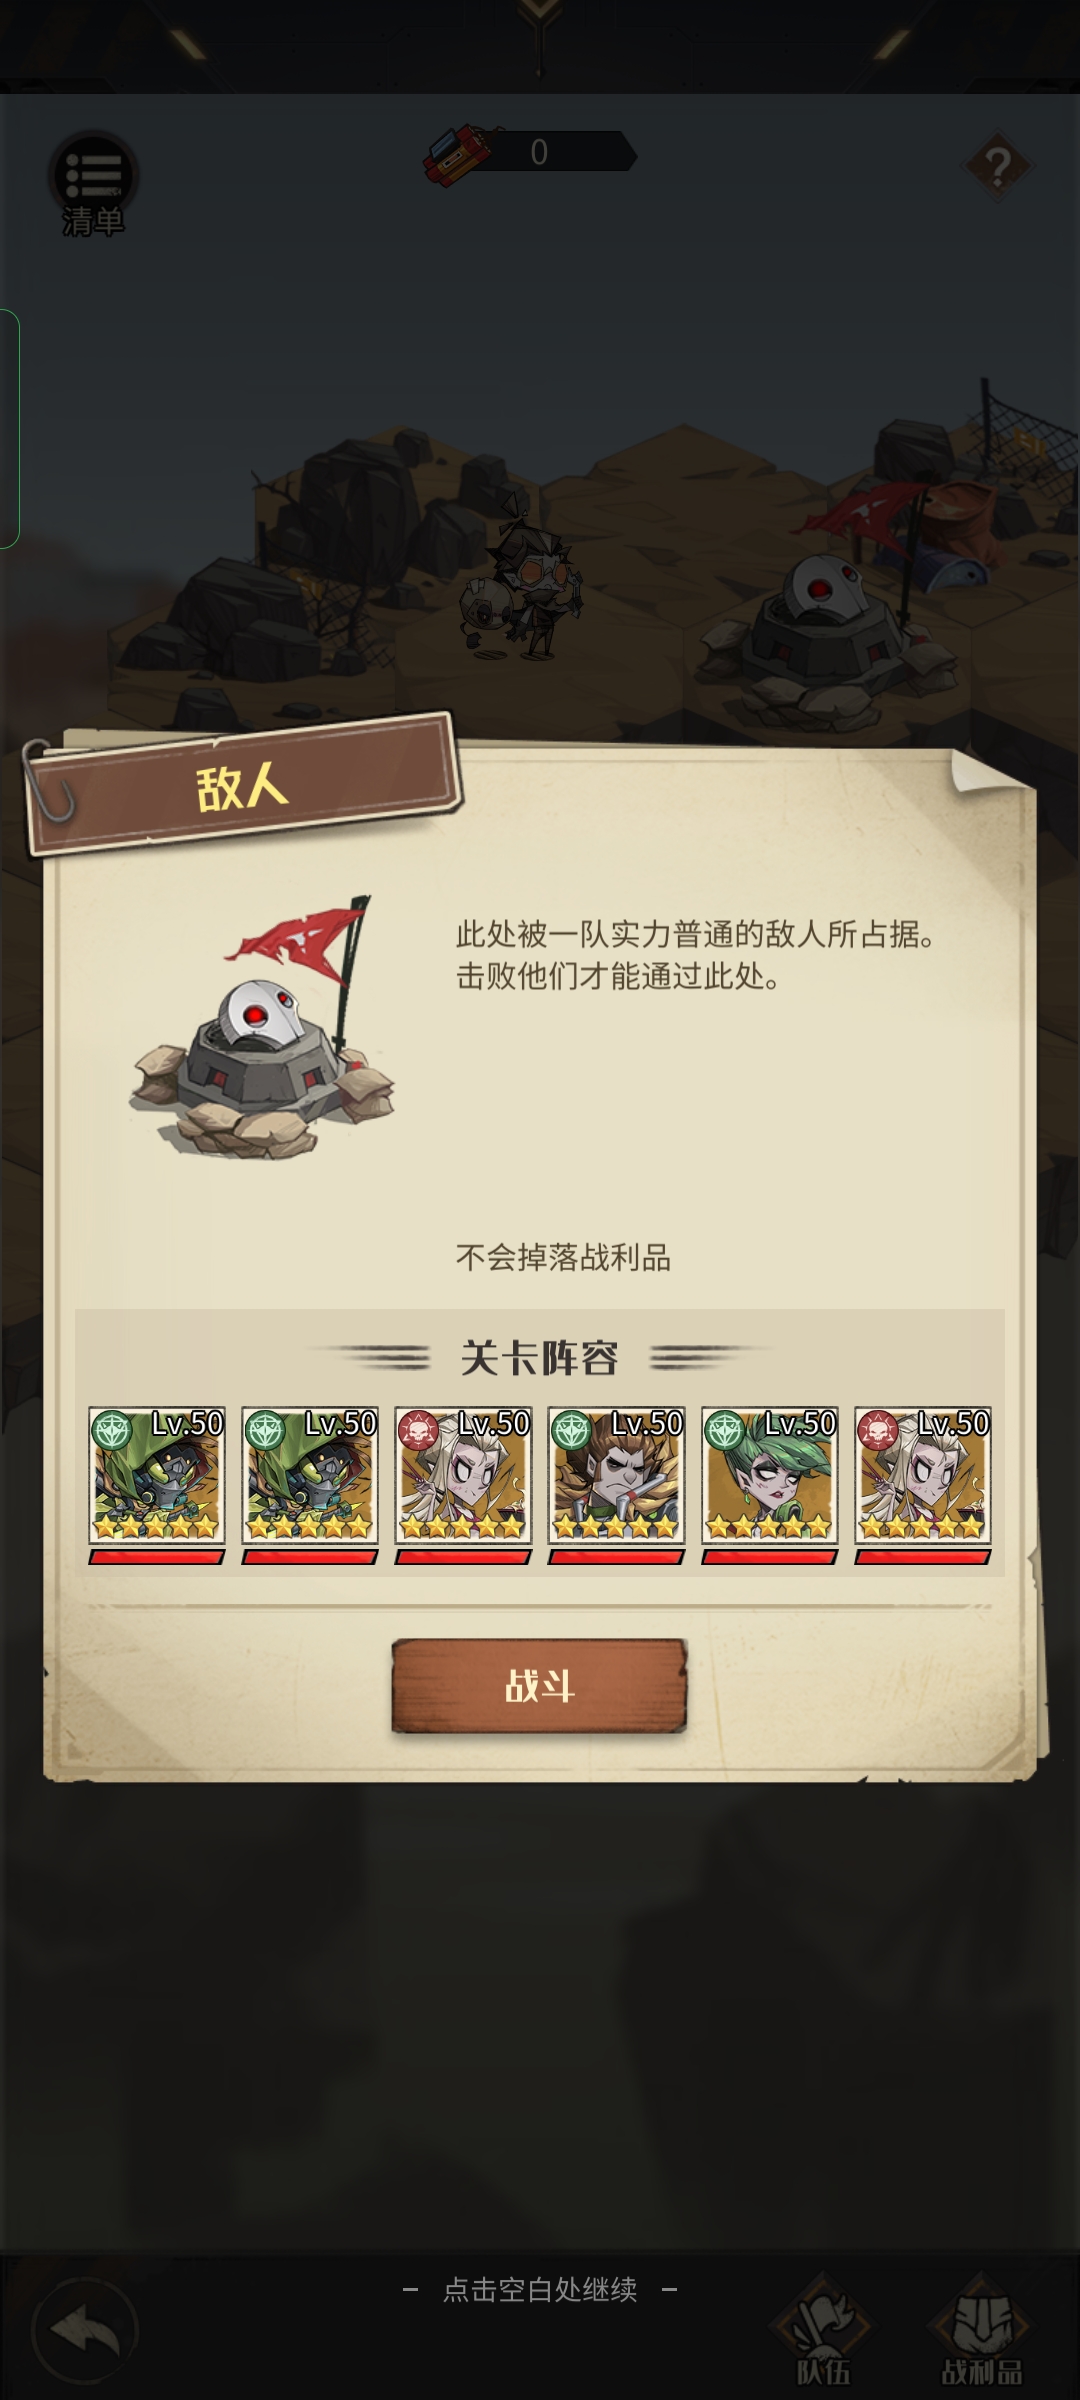Click the 战斗 battle button
The height and width of the screenshot is (2400, 1080).
click(x=539, y=1686)
